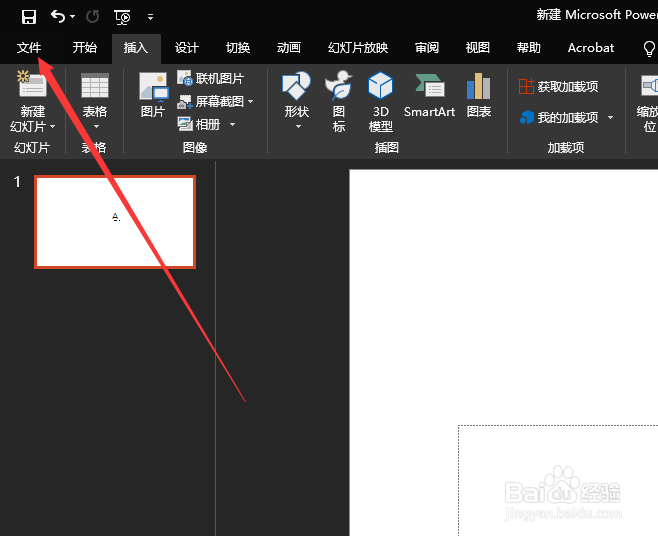Open the 帮助 tab
Screen dimensions: 658x536
point(529,48)
